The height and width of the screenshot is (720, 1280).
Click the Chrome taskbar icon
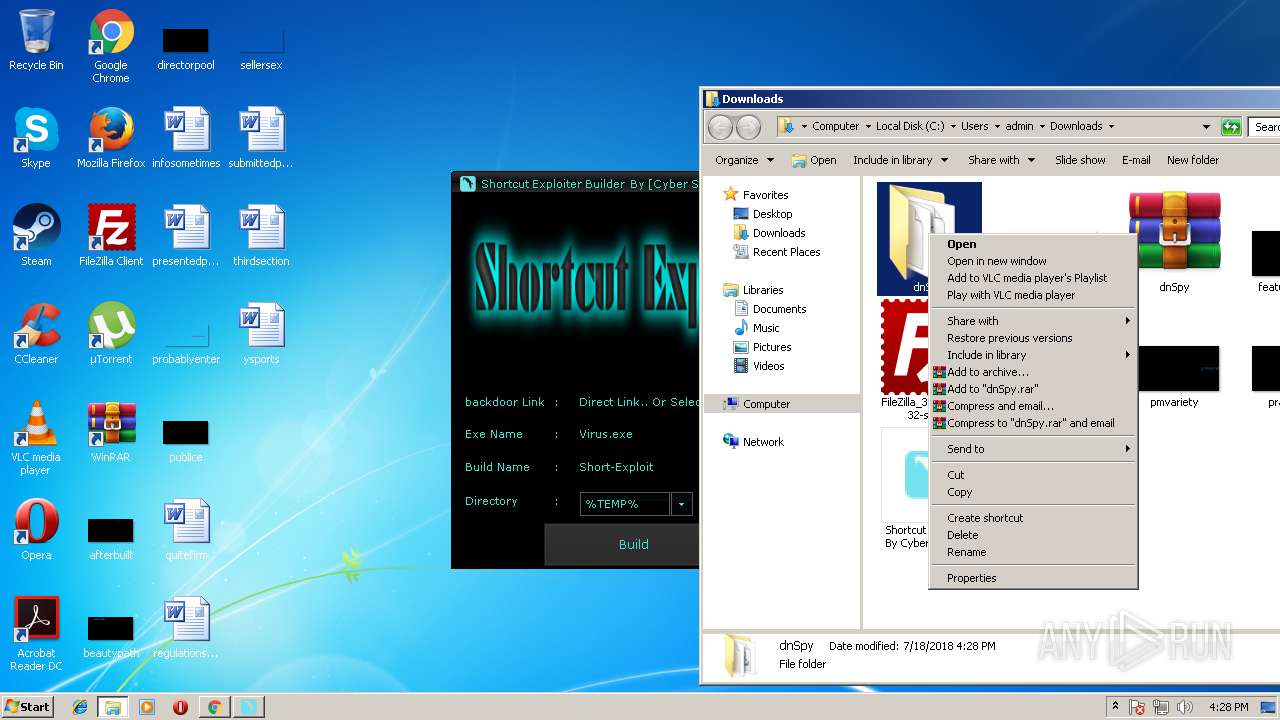pos(214,707)
